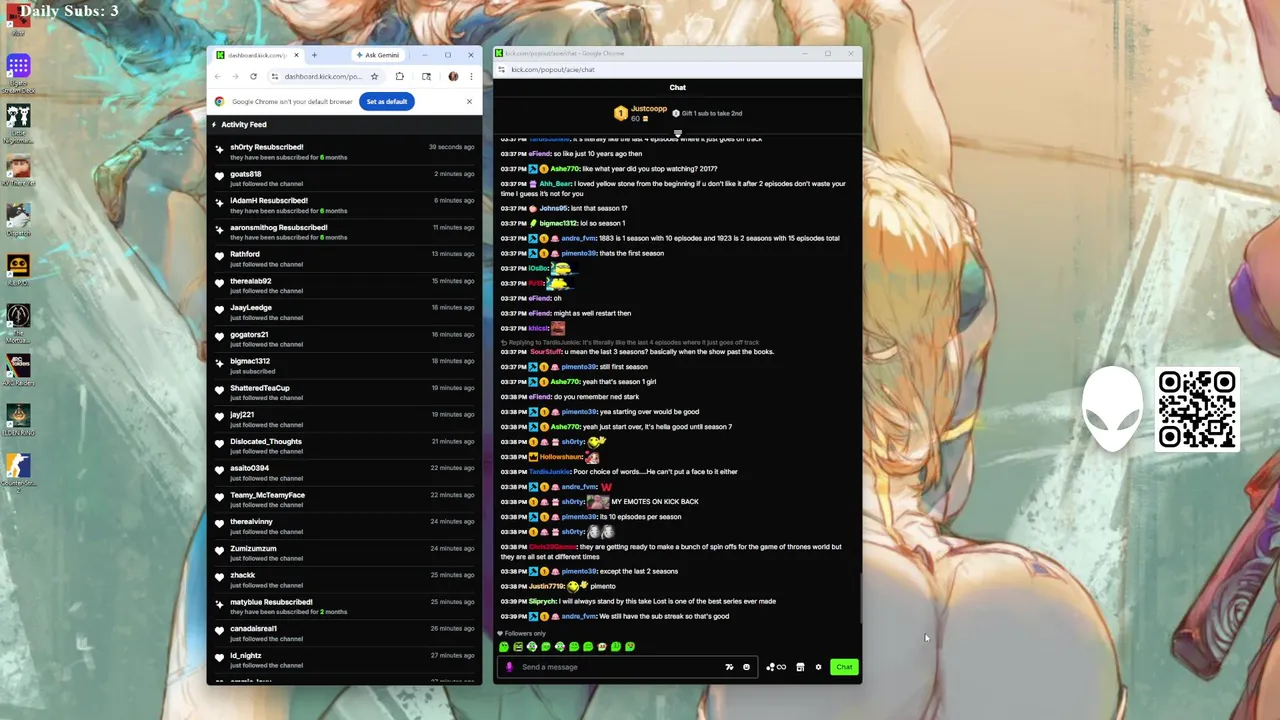Screen dimensions: 1280x720
Task: Open new tab with plus button
Action: [314, 55]
